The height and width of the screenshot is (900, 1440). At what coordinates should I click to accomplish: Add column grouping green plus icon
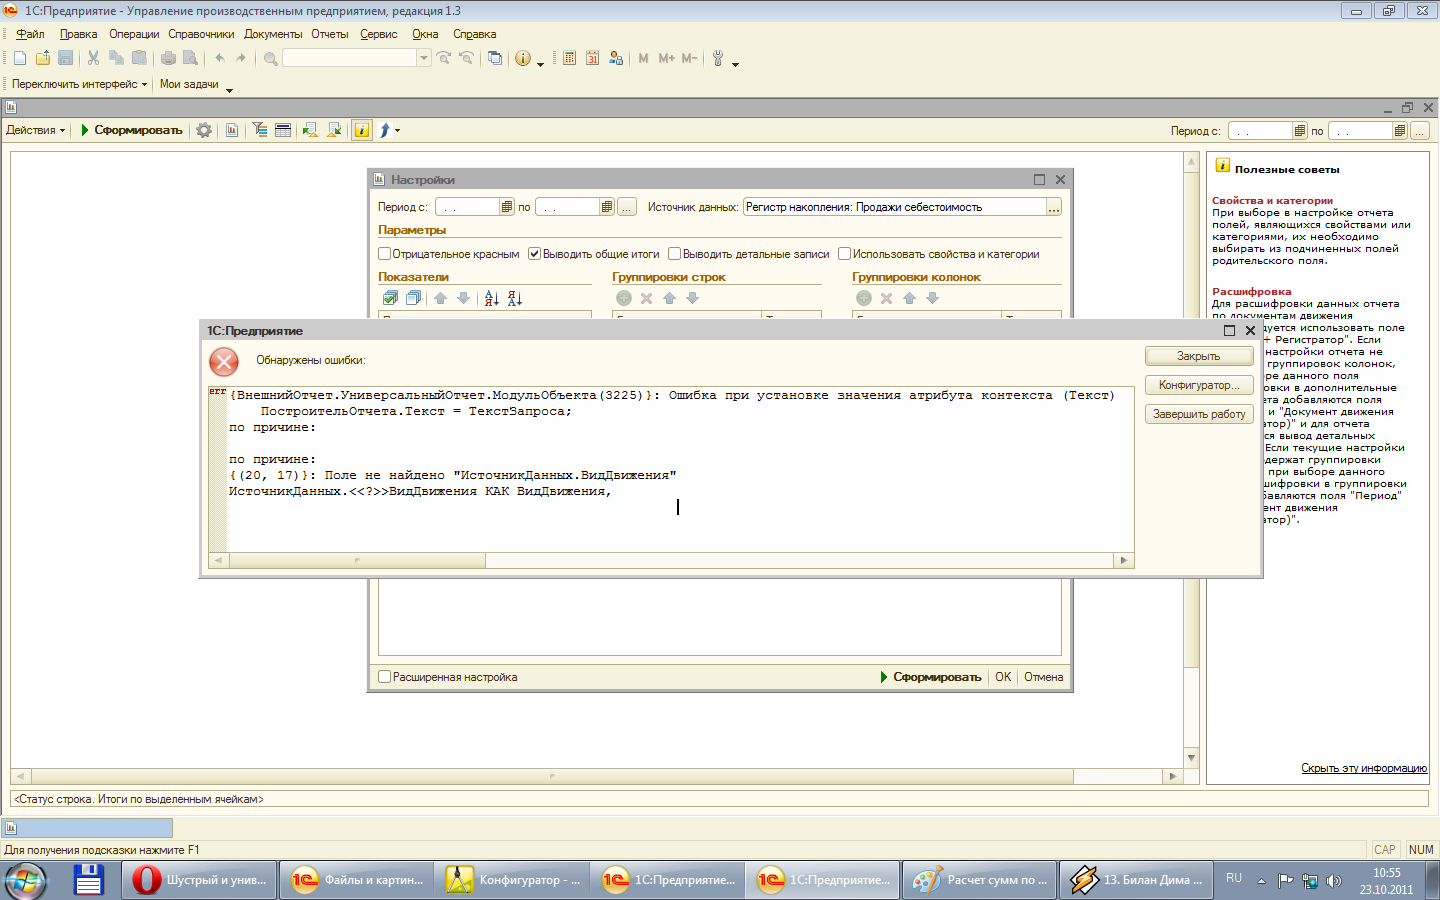point(864,298)
